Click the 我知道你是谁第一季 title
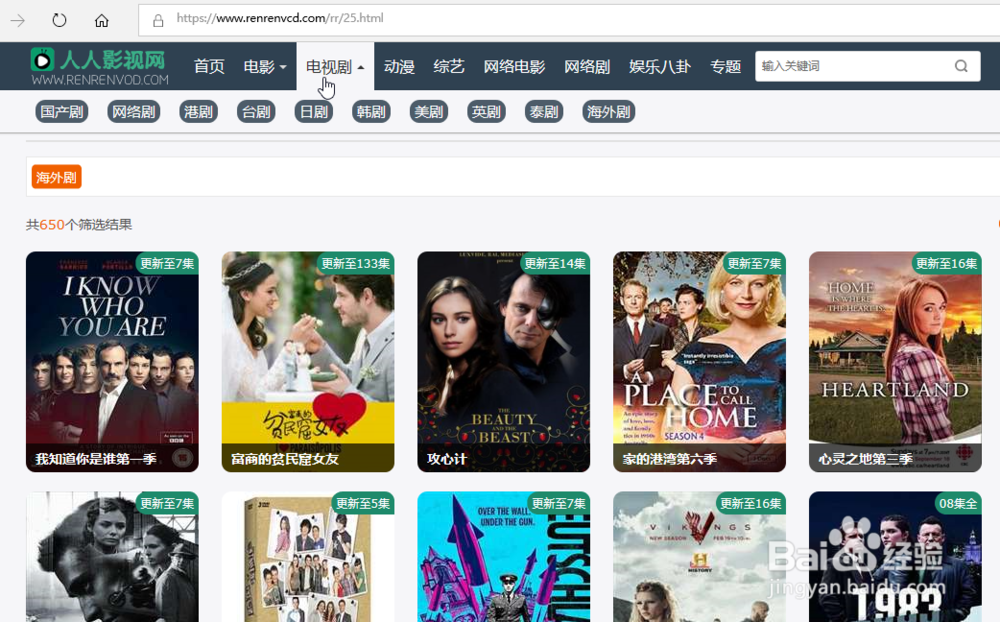Image resolution: width=1000 pixels, height=622 pixels. tap(96, 459)
